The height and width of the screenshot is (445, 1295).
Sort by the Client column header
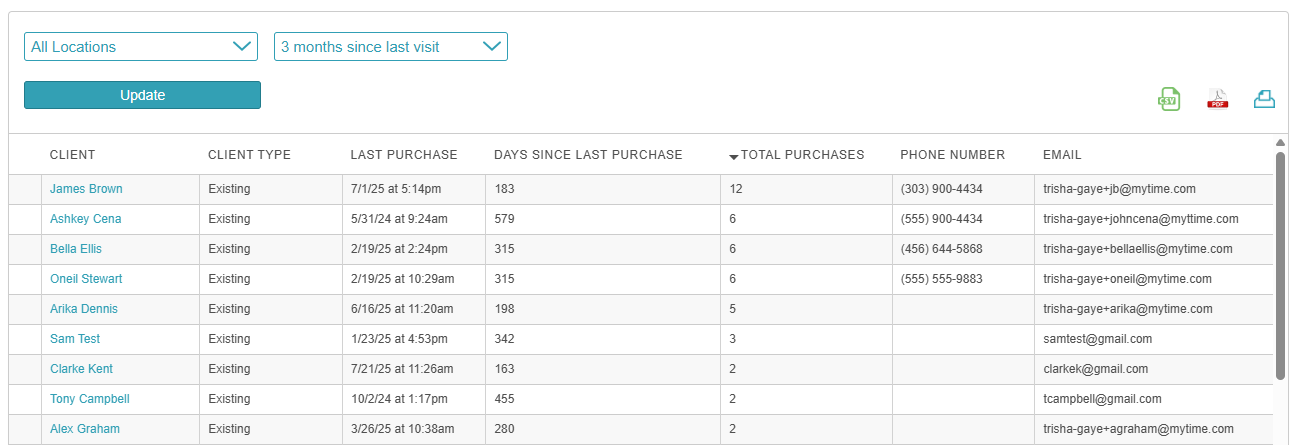coord(72,155)
